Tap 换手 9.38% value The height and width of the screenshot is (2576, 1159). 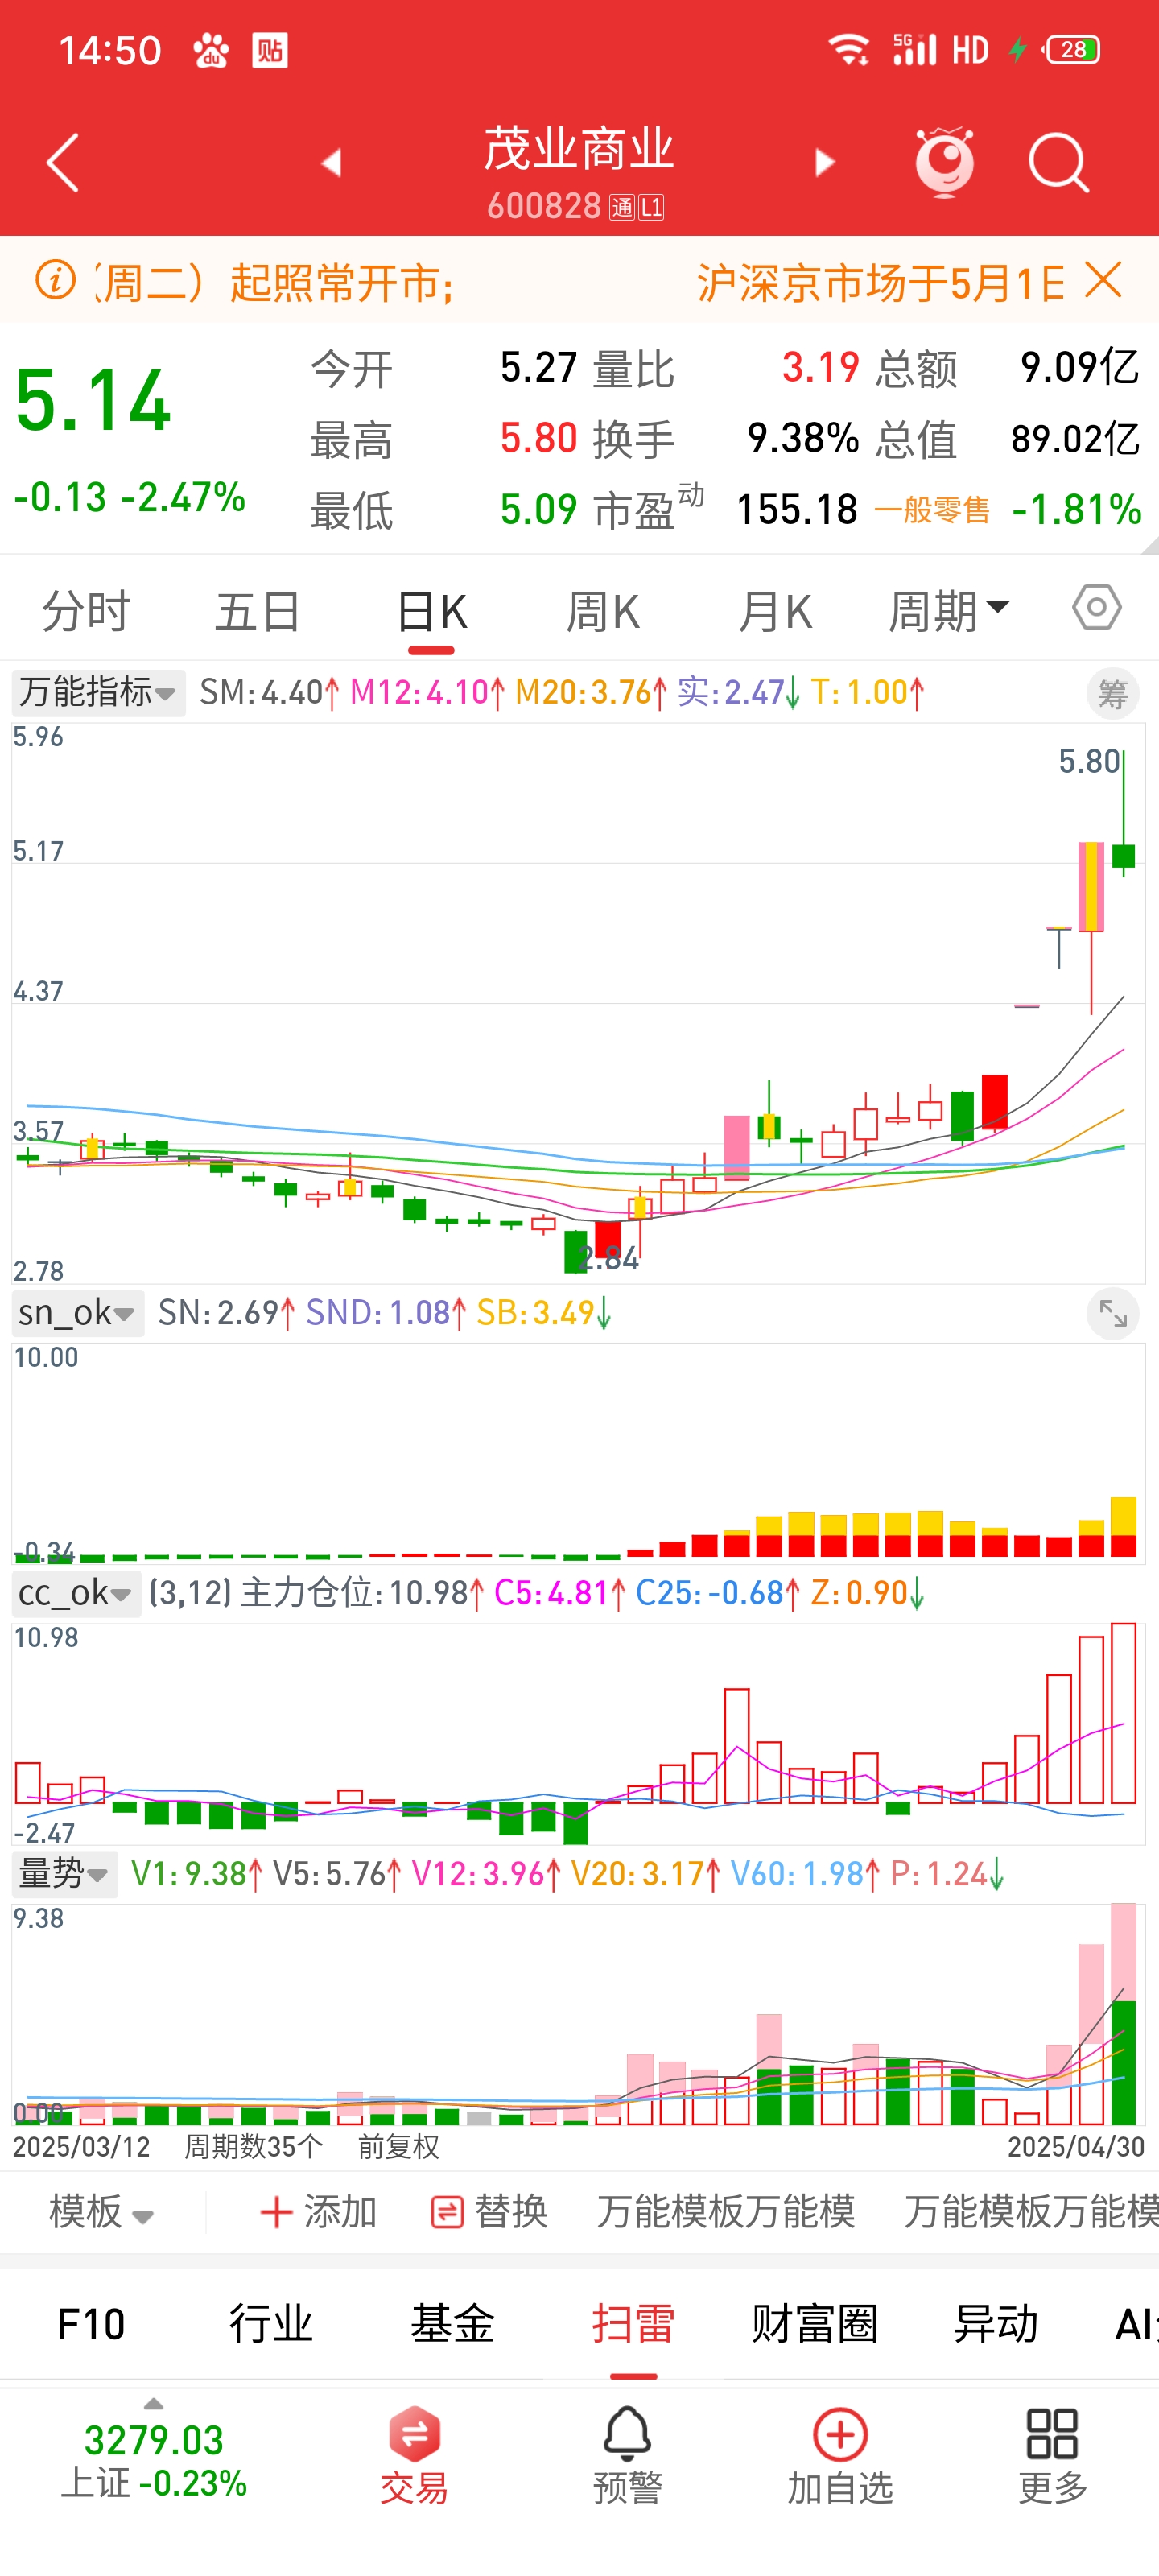tap(803, 438)
